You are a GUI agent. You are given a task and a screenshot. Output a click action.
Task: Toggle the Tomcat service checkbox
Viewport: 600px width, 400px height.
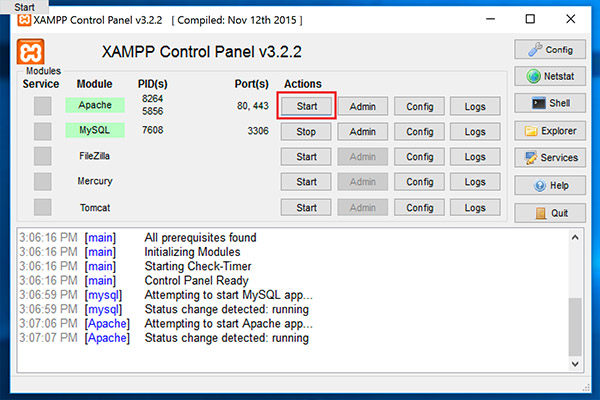[42, 207]
